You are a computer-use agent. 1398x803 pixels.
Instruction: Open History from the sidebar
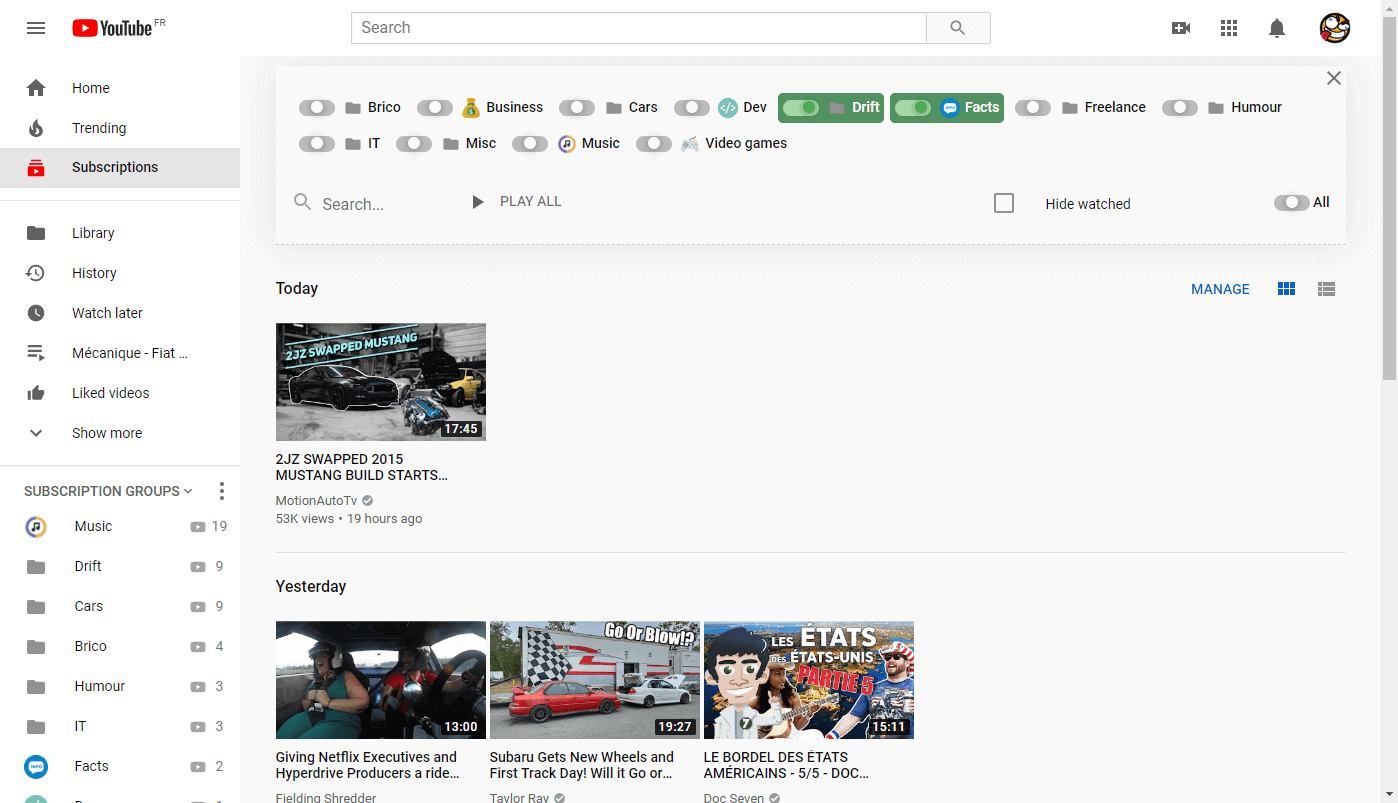pos(120,273)
